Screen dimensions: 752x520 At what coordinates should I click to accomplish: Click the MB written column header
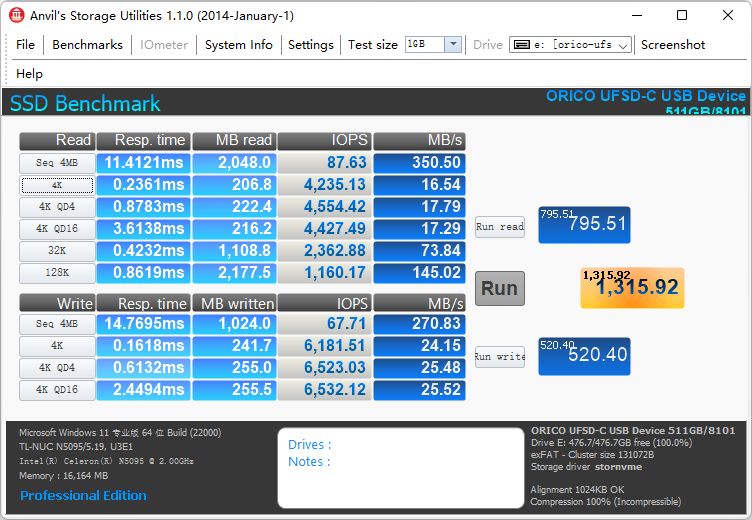point(234,304)
